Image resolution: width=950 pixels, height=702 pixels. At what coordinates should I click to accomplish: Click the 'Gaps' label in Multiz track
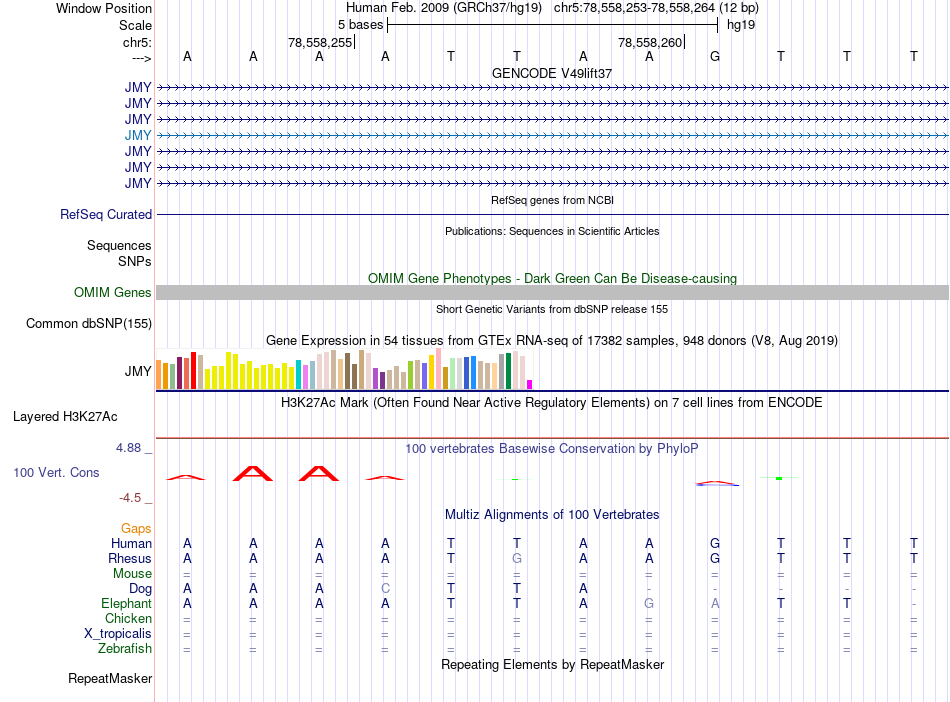[x=136, y=529]
